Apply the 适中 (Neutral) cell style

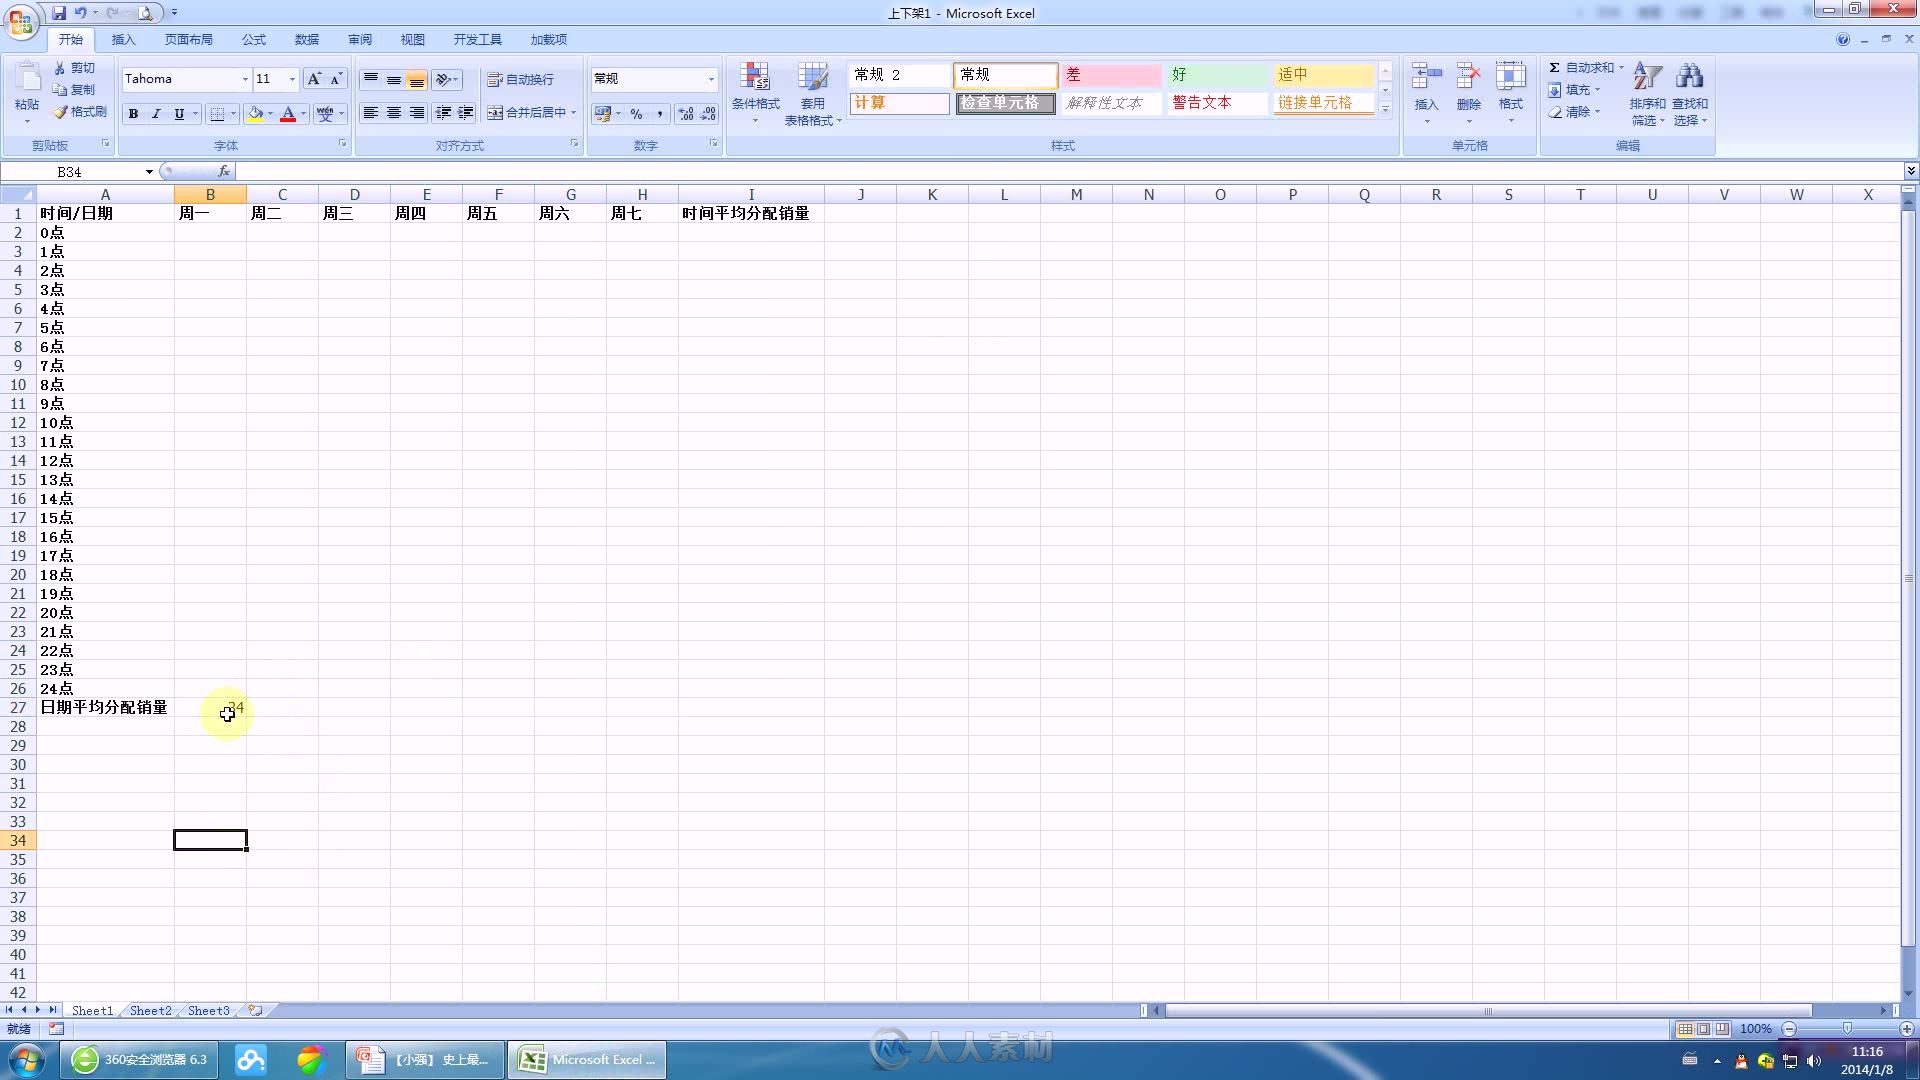click(1322, 75)
